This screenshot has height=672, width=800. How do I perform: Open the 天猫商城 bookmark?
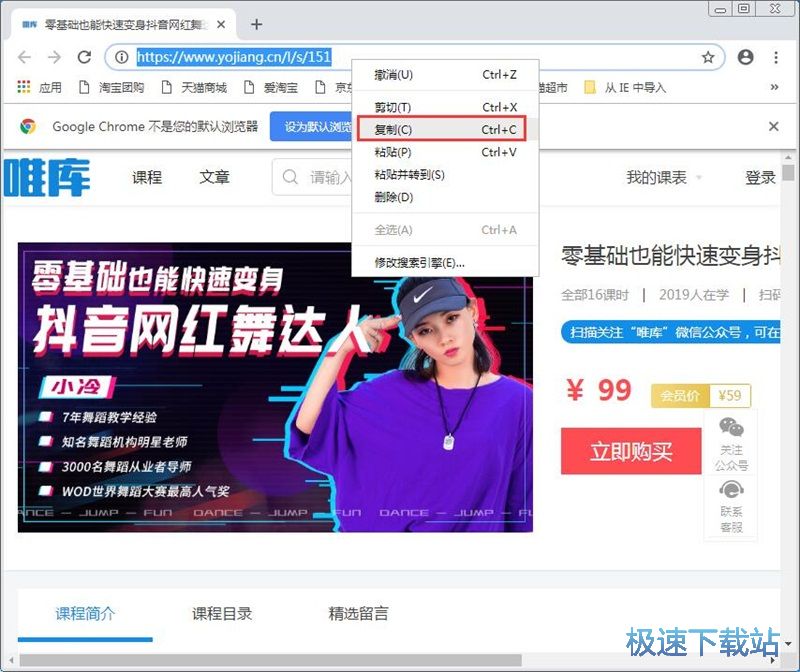pos(194,87)
